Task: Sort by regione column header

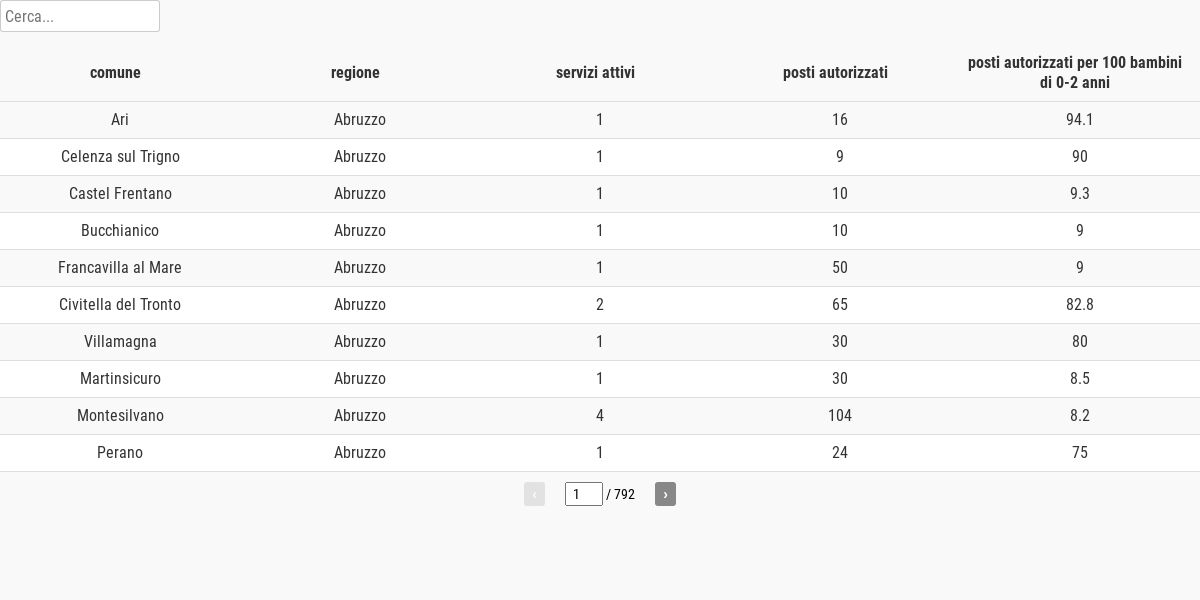Action: 355,72
